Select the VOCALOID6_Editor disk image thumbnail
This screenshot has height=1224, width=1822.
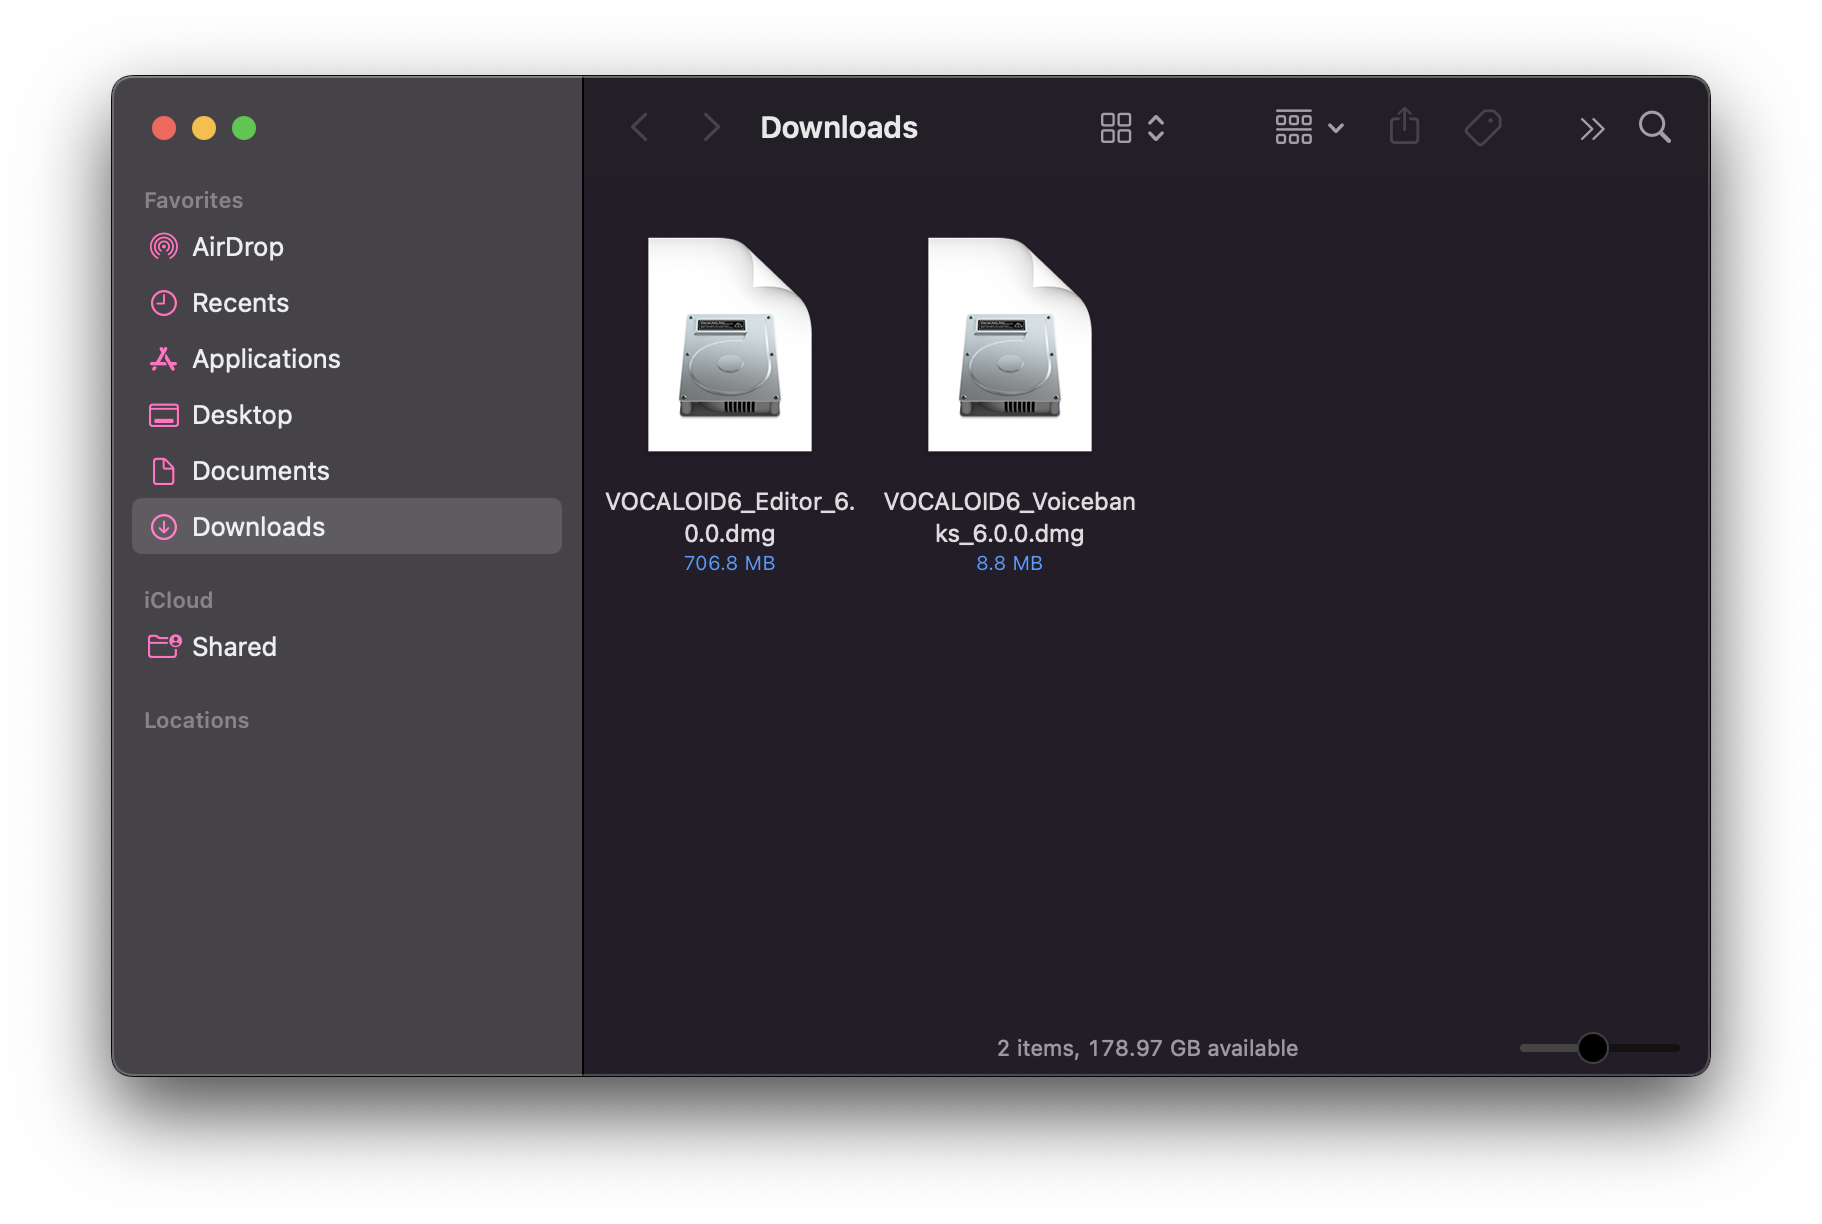click(730, 344)
